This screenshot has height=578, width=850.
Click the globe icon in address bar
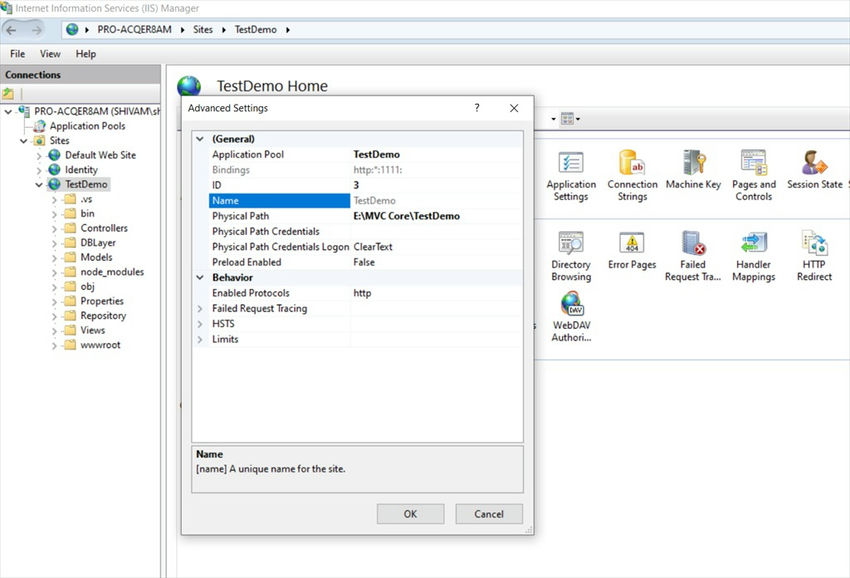[x=72, y=29]
